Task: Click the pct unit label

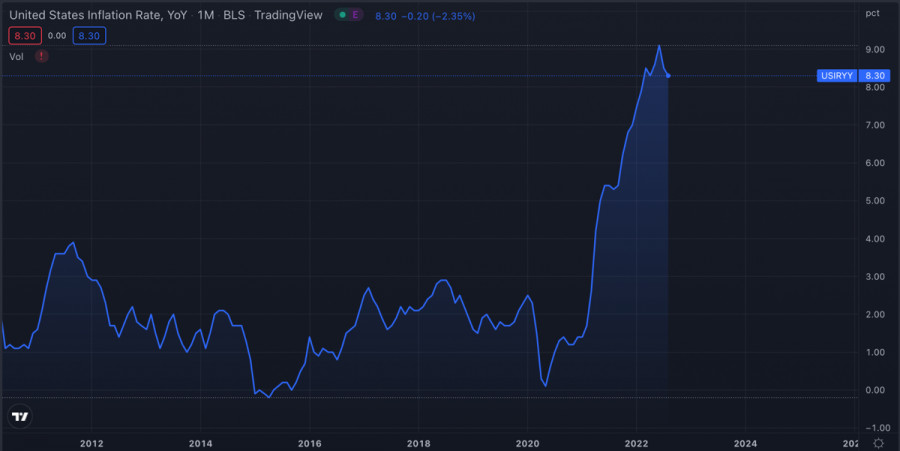Action: tap(873, 14)
